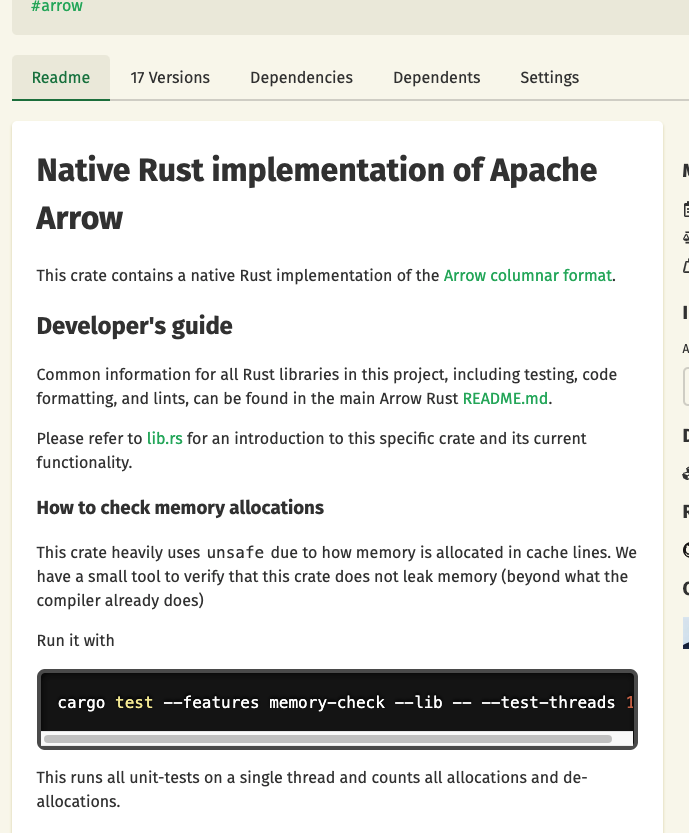Go to the Settings tab
Image resolution: width=689 pixels, height=833 pixels.
pyautogui.click(x=549, y=78)
